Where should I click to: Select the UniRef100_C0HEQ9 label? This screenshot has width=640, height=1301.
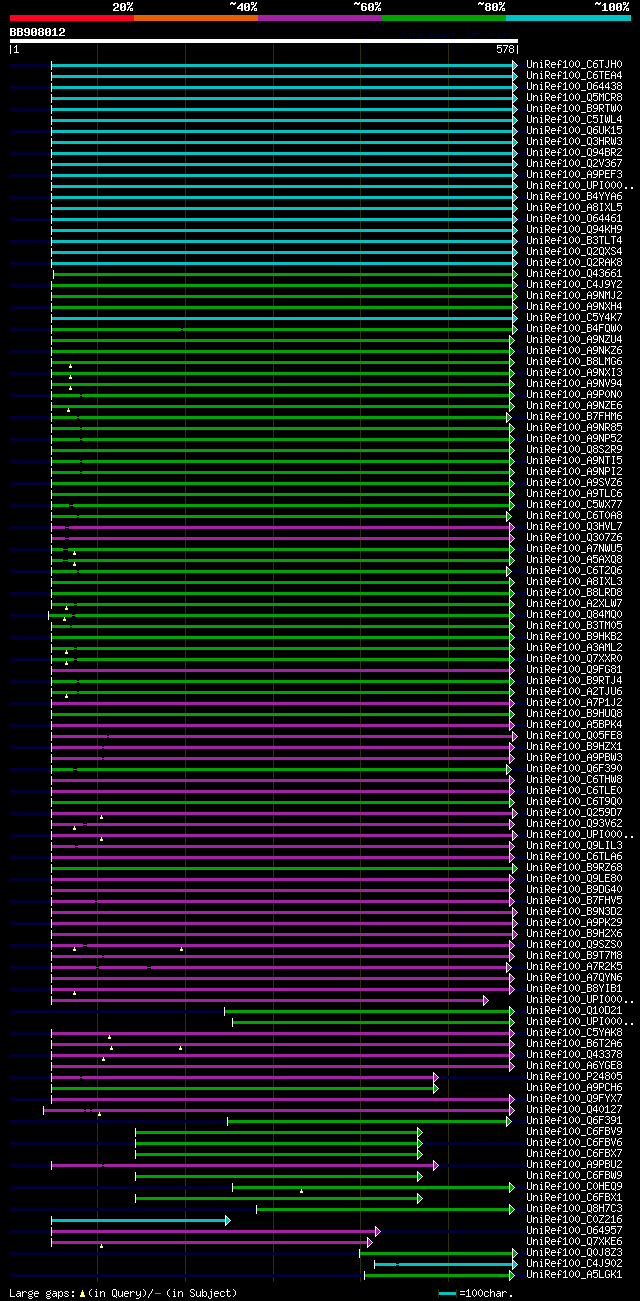pos(574,1186)
